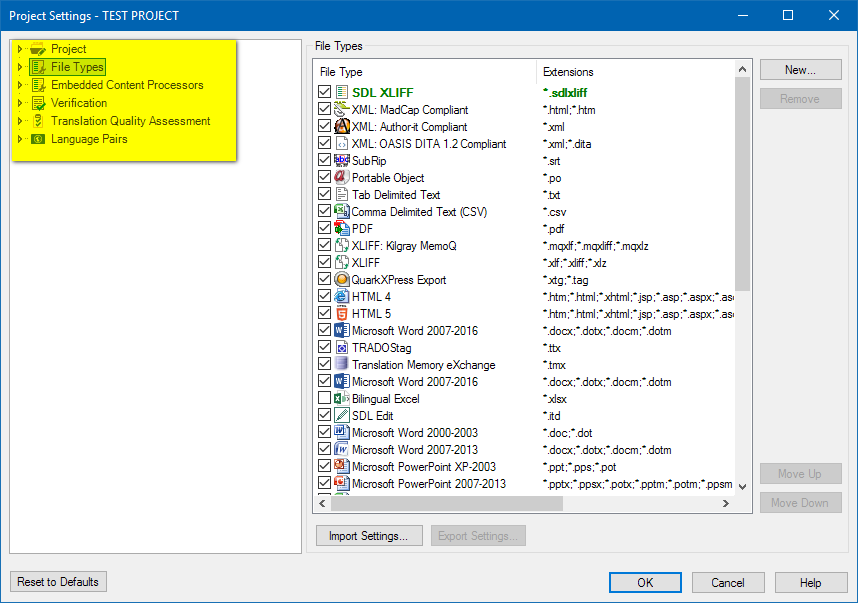Click the OK button
This screenshot has height=603, width=858.
coord(645,583)
